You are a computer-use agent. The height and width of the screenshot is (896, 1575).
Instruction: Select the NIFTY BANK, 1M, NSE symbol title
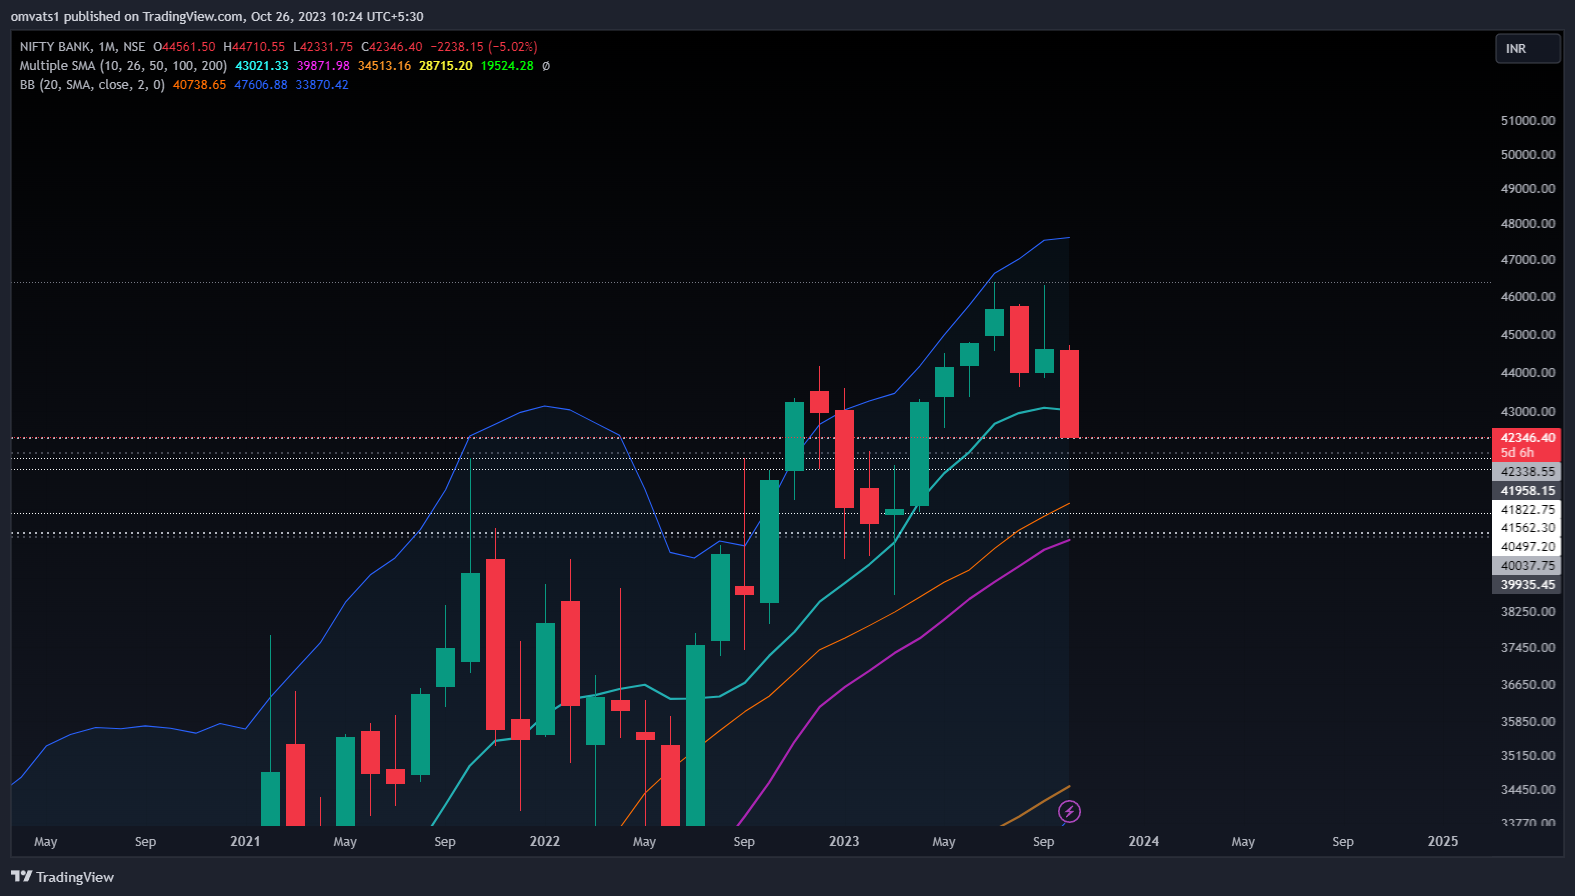pos(82,47)
